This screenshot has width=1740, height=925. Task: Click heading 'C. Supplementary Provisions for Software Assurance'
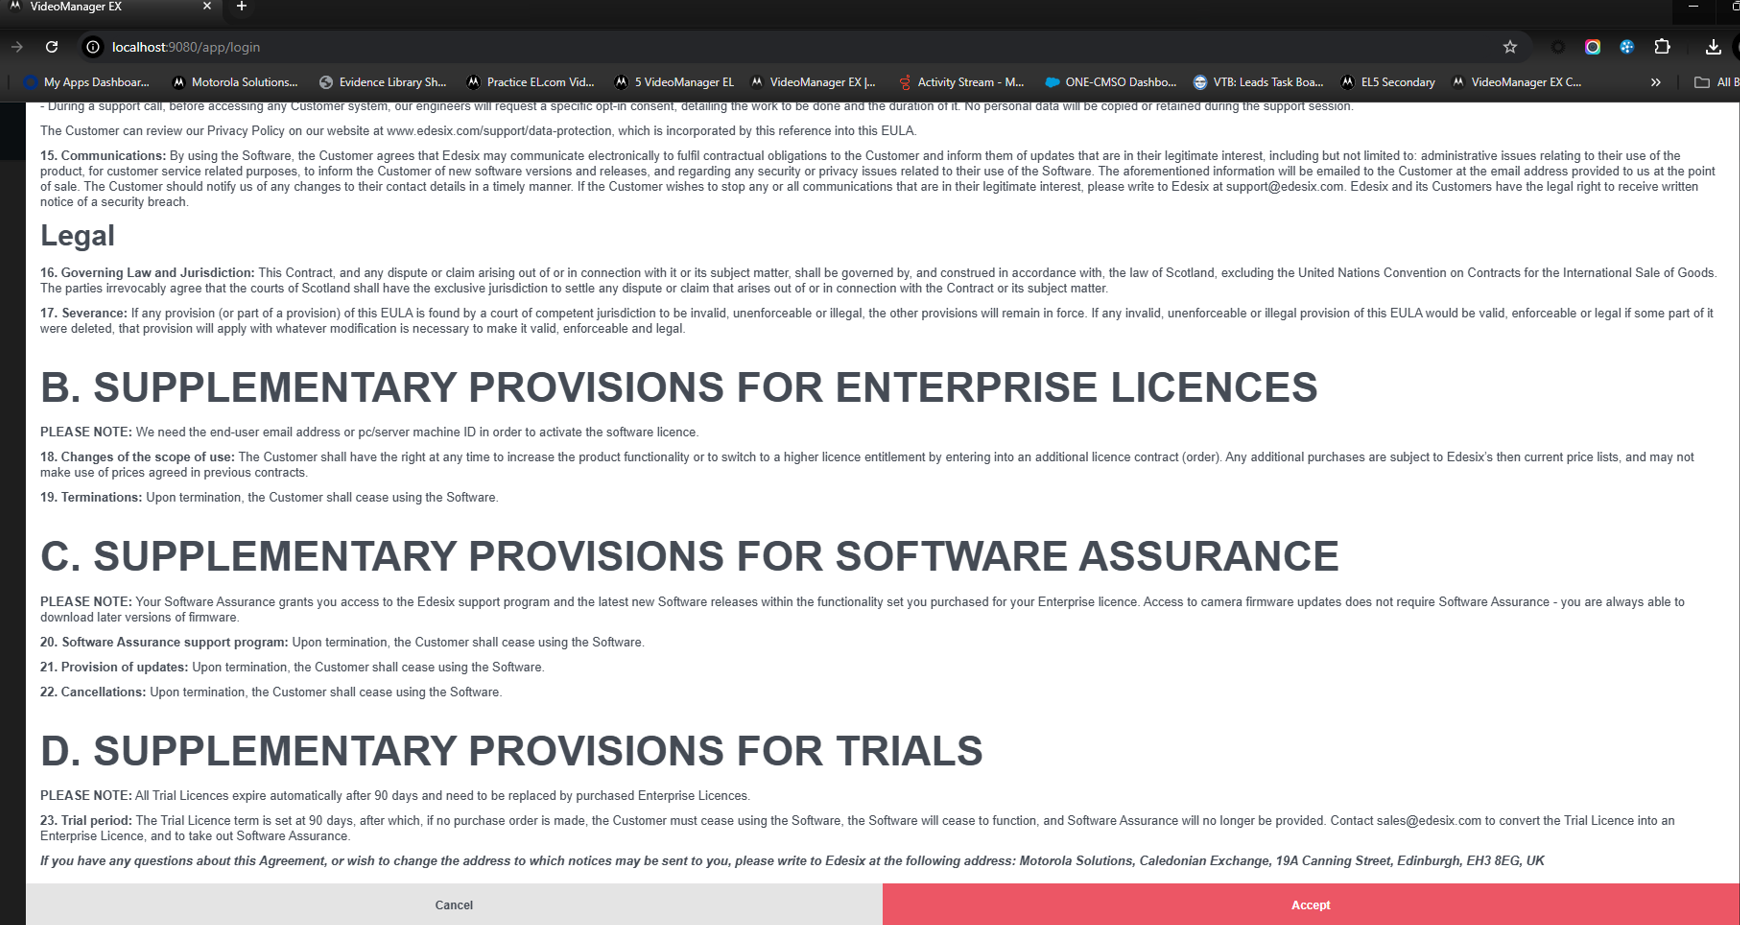[689, 556]
